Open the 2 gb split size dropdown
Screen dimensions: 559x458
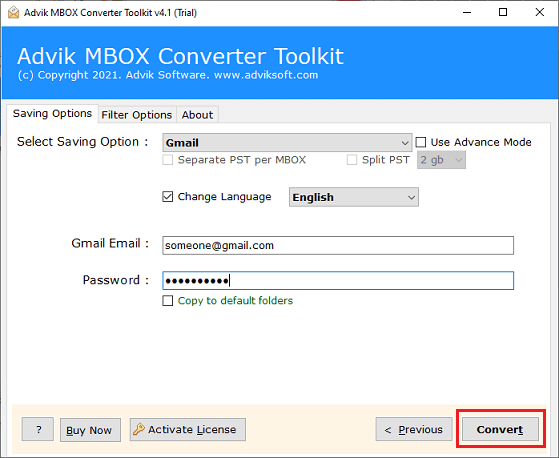pyautogui.click(x=441, y=160)
